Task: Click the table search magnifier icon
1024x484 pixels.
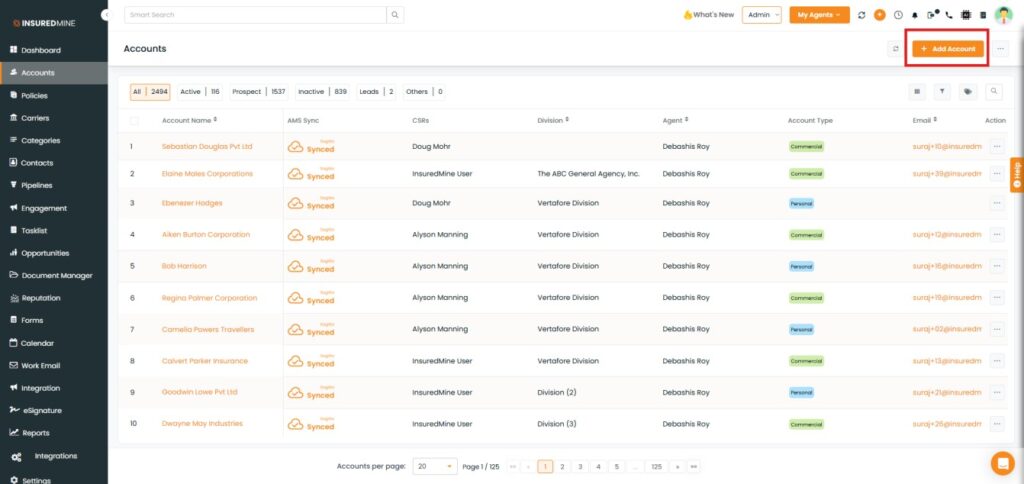Action: pyautogui.click(x=994, y=91)
